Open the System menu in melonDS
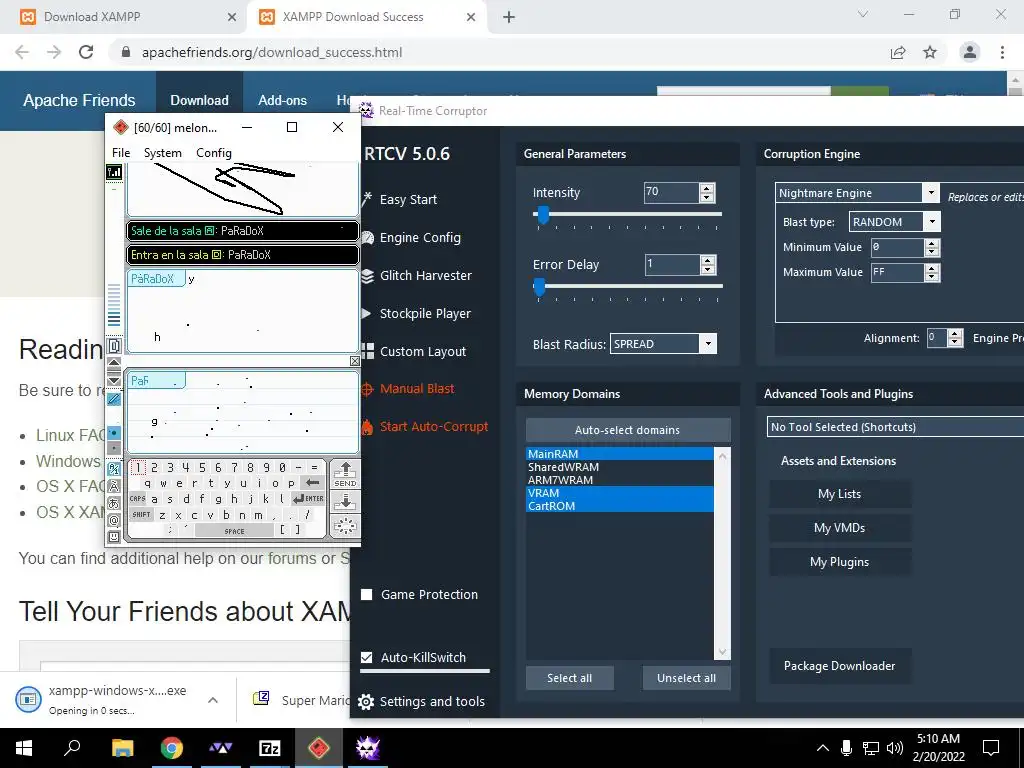 (x=163, y=153)
